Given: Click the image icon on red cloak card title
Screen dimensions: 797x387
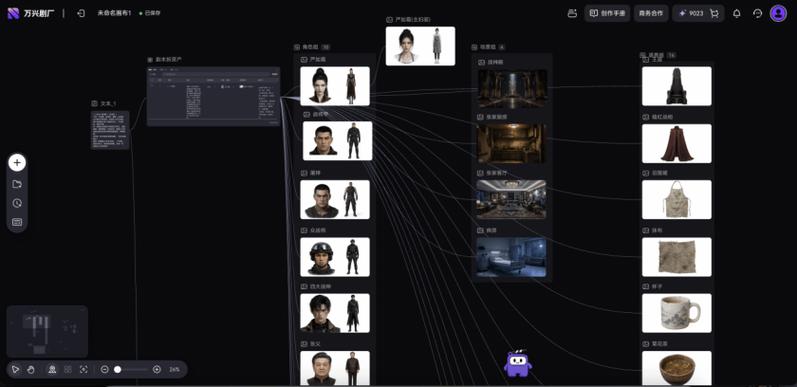Looking at the screenshot, I should (646, 117).
